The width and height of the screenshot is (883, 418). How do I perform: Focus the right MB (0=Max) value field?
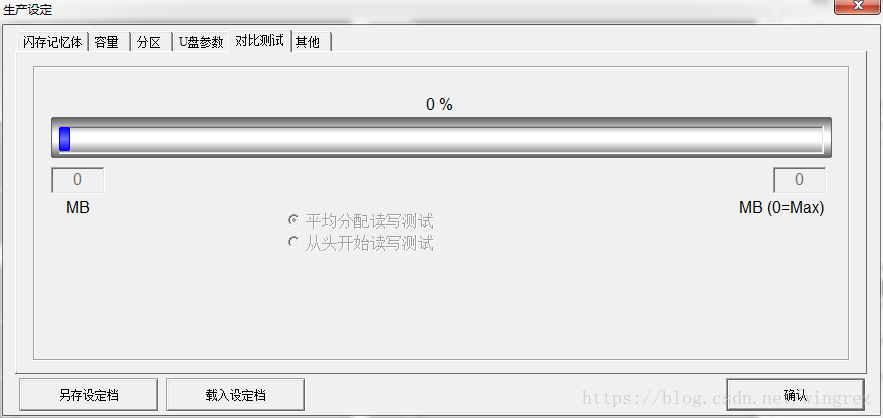coord(799,180)
